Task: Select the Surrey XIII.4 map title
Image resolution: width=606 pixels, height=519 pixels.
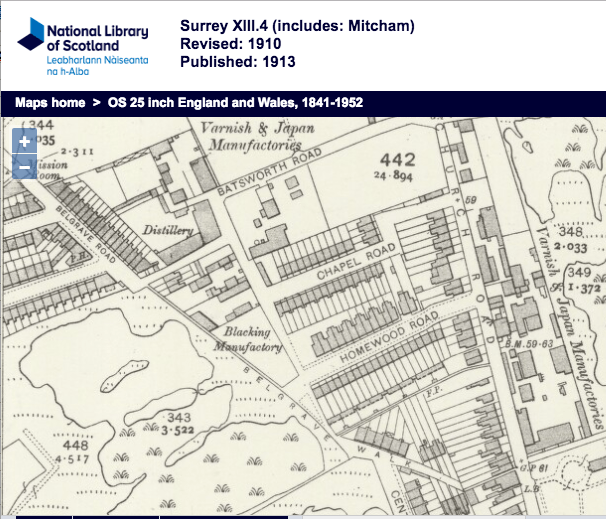Action: click(297, 26)
